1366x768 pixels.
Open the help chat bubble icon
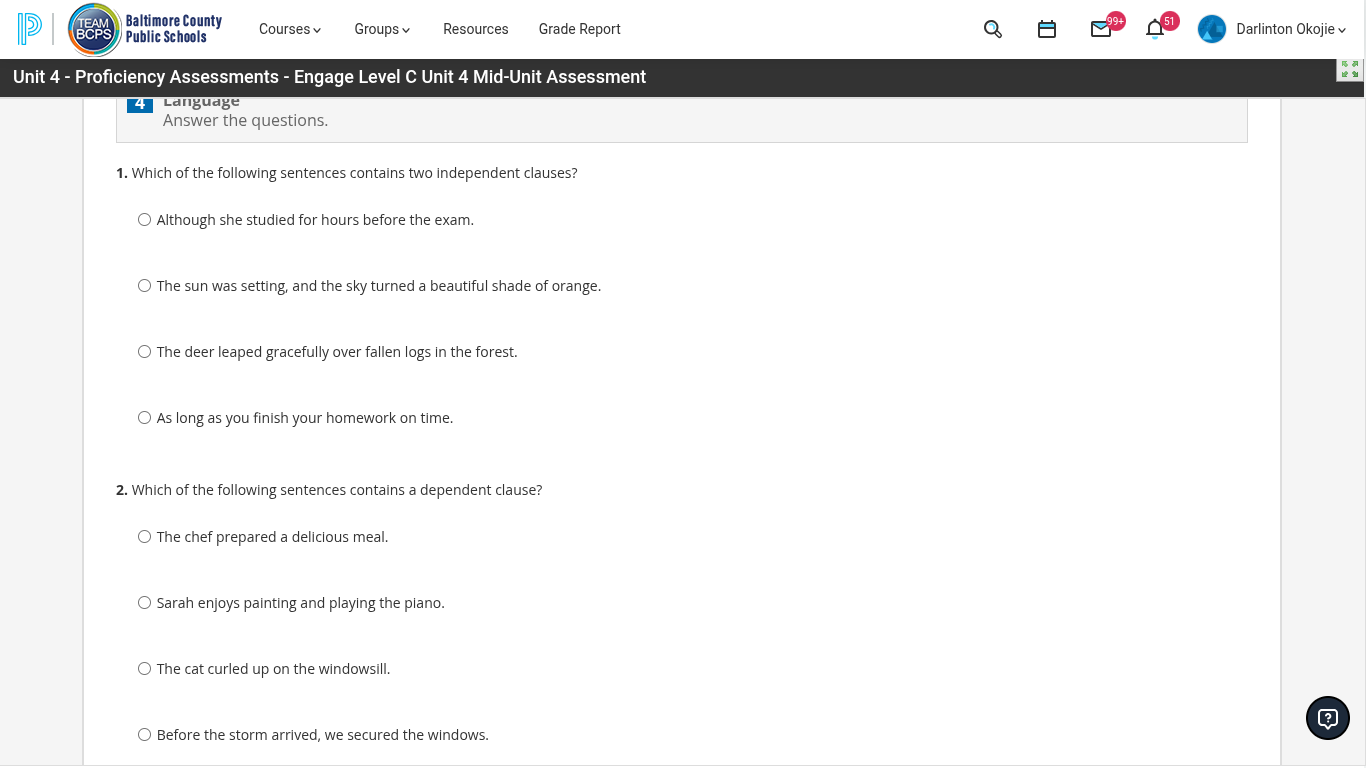1328,718
